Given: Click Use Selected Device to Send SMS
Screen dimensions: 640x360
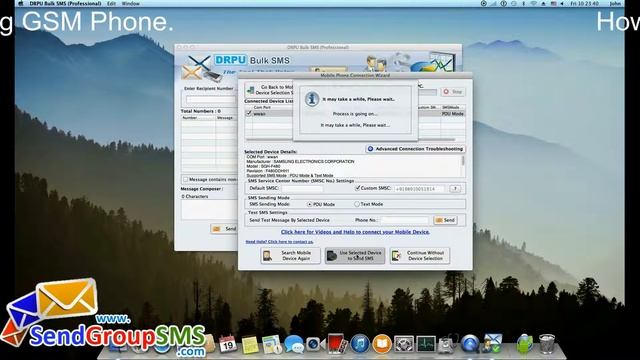Looking at the screenshot, I should pos(355,256).
